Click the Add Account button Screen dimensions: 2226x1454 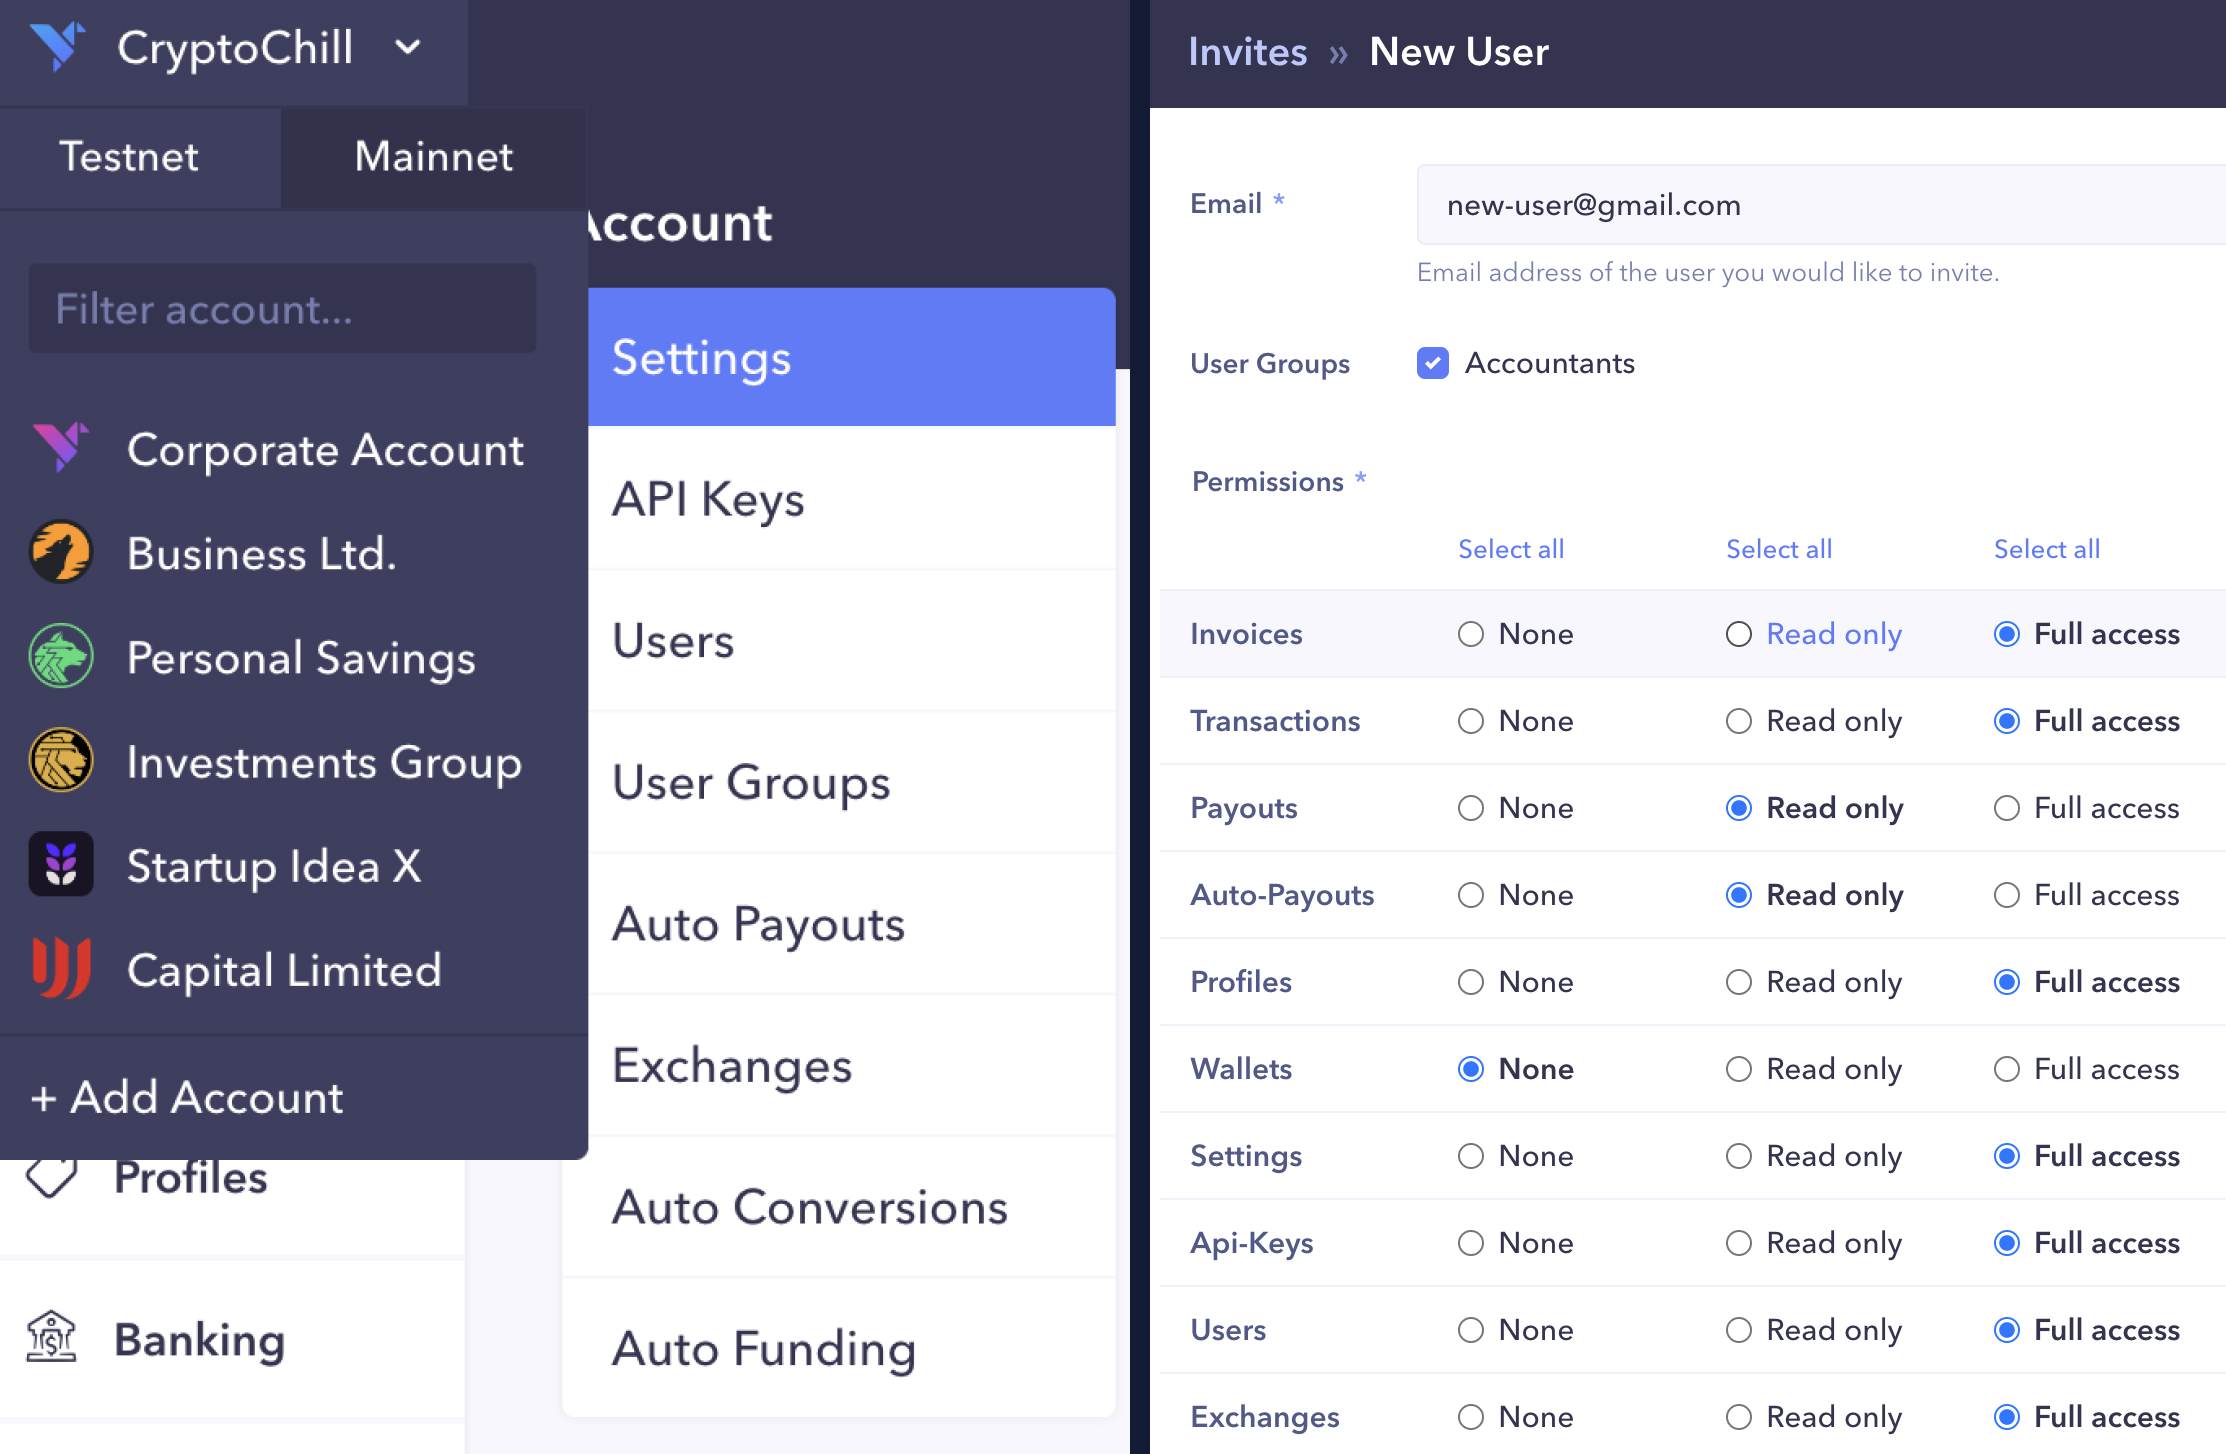click(x=188, y=1097)
